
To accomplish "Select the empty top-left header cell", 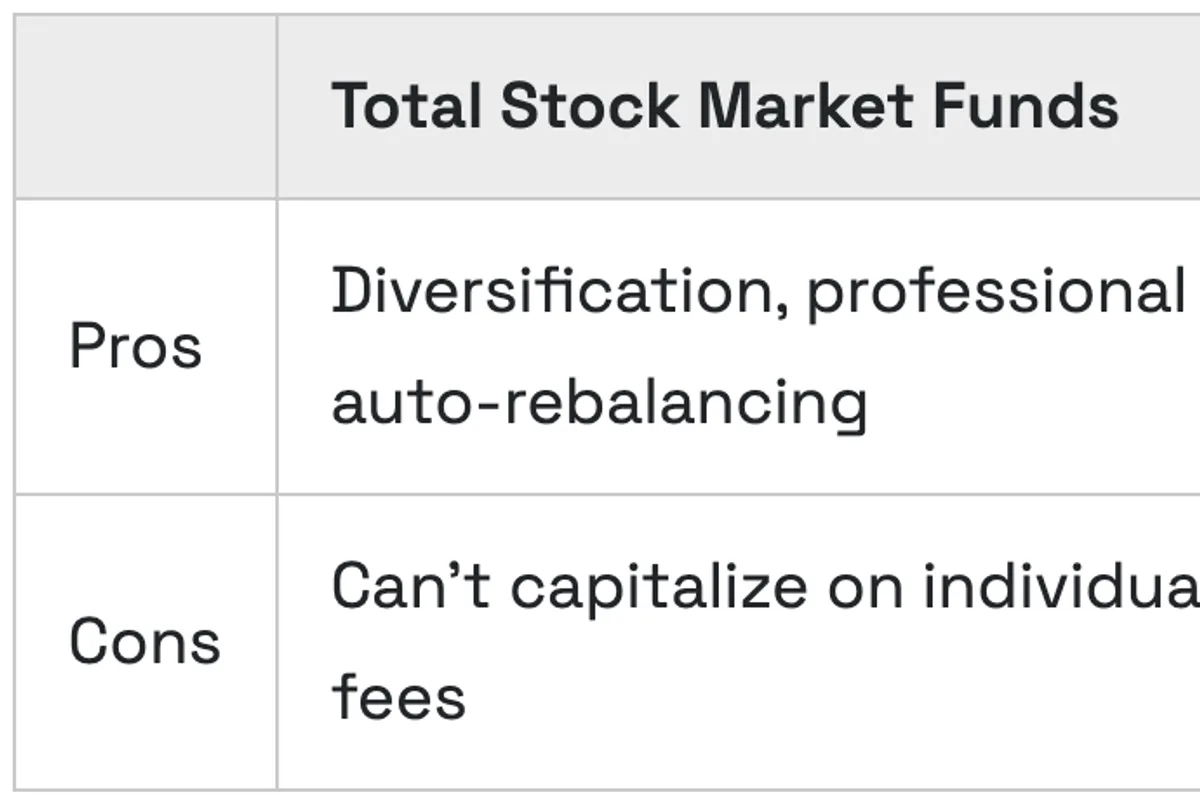I will click(146, 106).
